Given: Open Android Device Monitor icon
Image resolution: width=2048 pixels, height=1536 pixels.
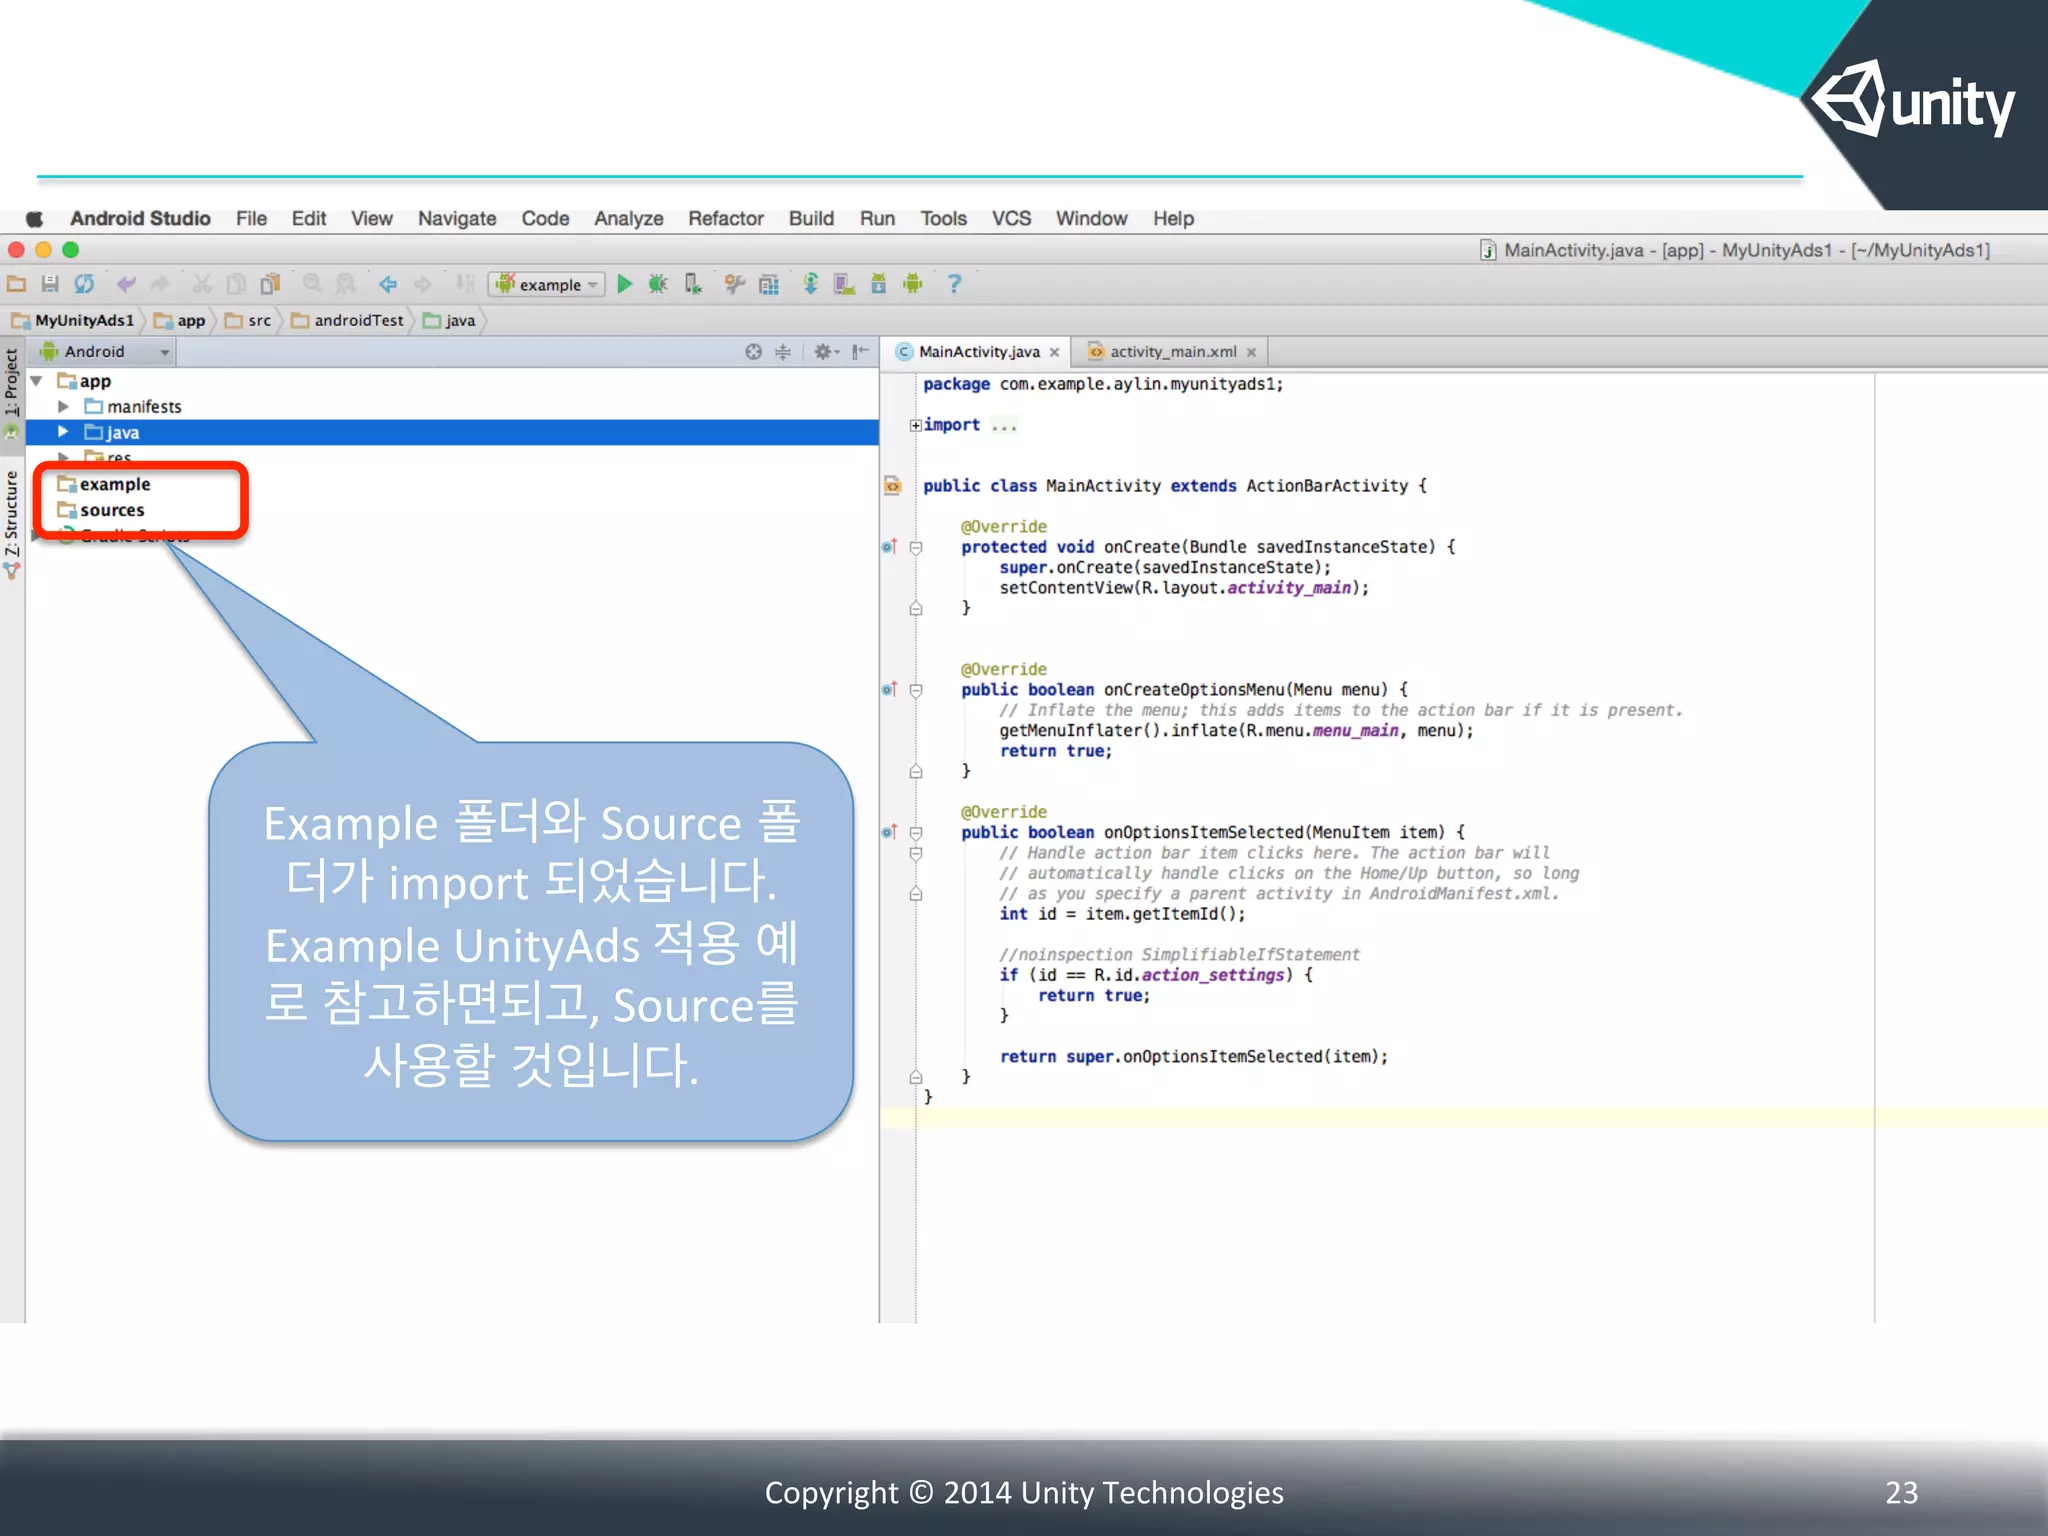Looking at the screenshot, I should (913, 285).
